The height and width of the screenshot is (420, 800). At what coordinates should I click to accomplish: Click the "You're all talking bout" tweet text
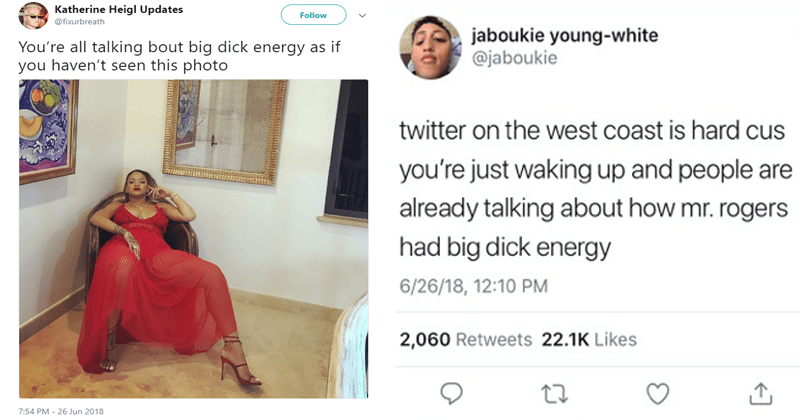(x=179, y=56)
